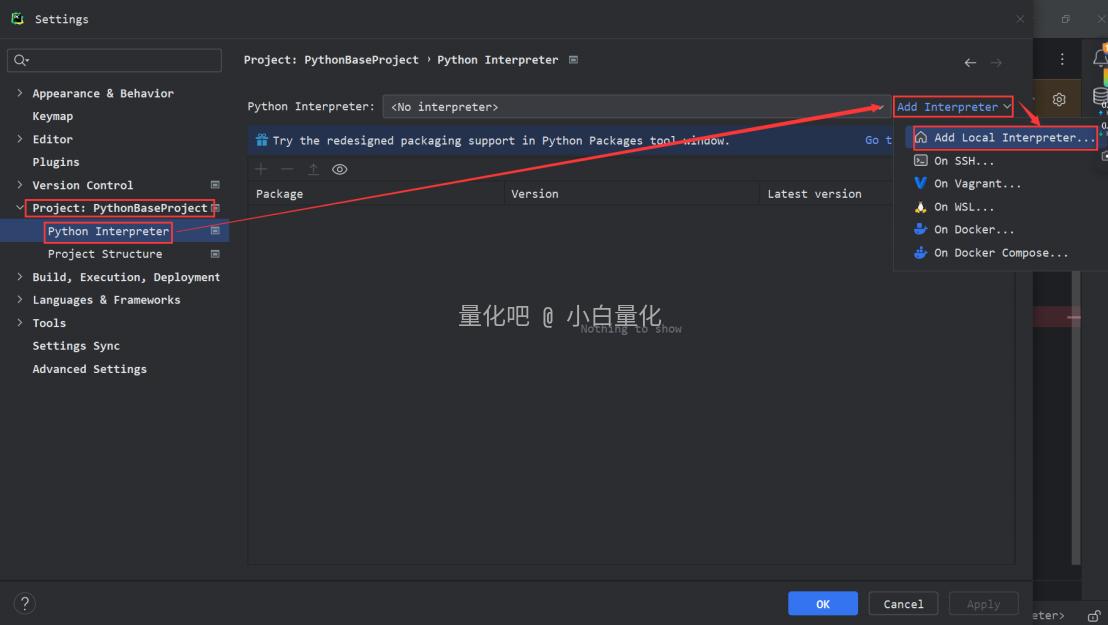Click the help question mark icon
The image size is (1108, 625).
point(26,603)
